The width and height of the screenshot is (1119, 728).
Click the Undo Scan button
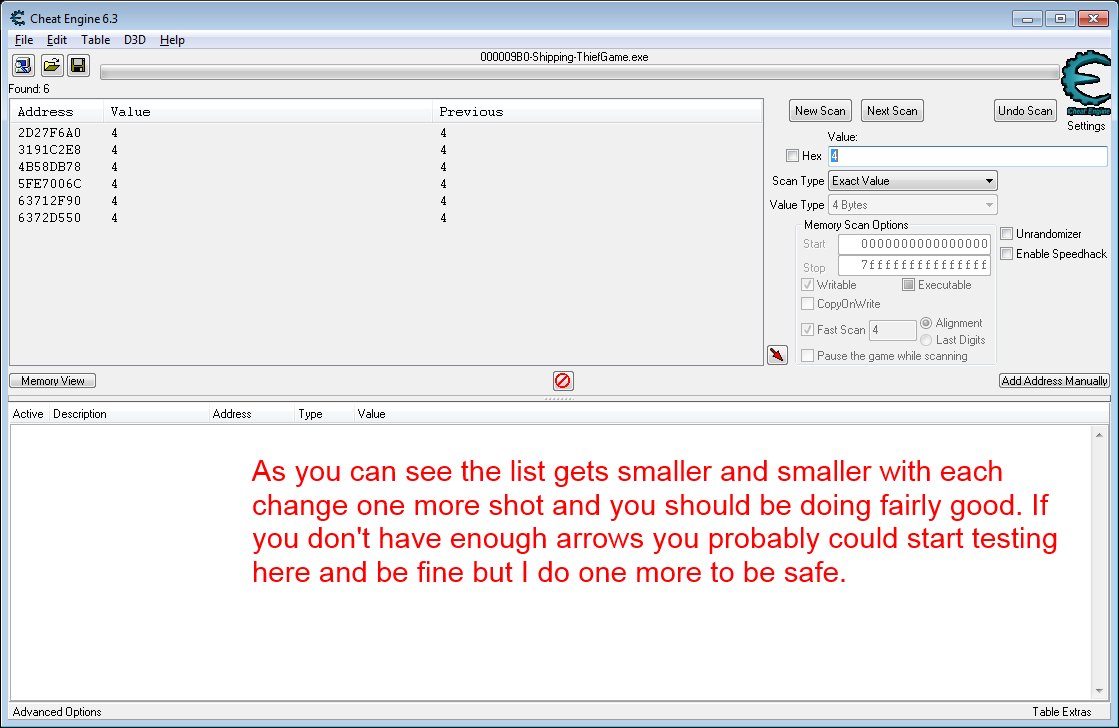[1025, 111]
